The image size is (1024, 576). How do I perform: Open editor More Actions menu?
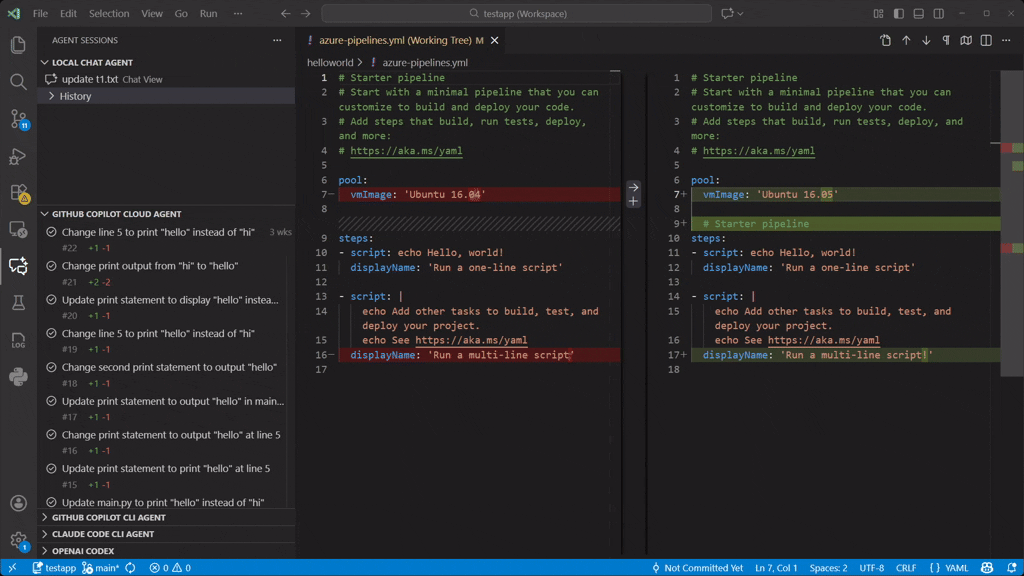point(1006,40)
